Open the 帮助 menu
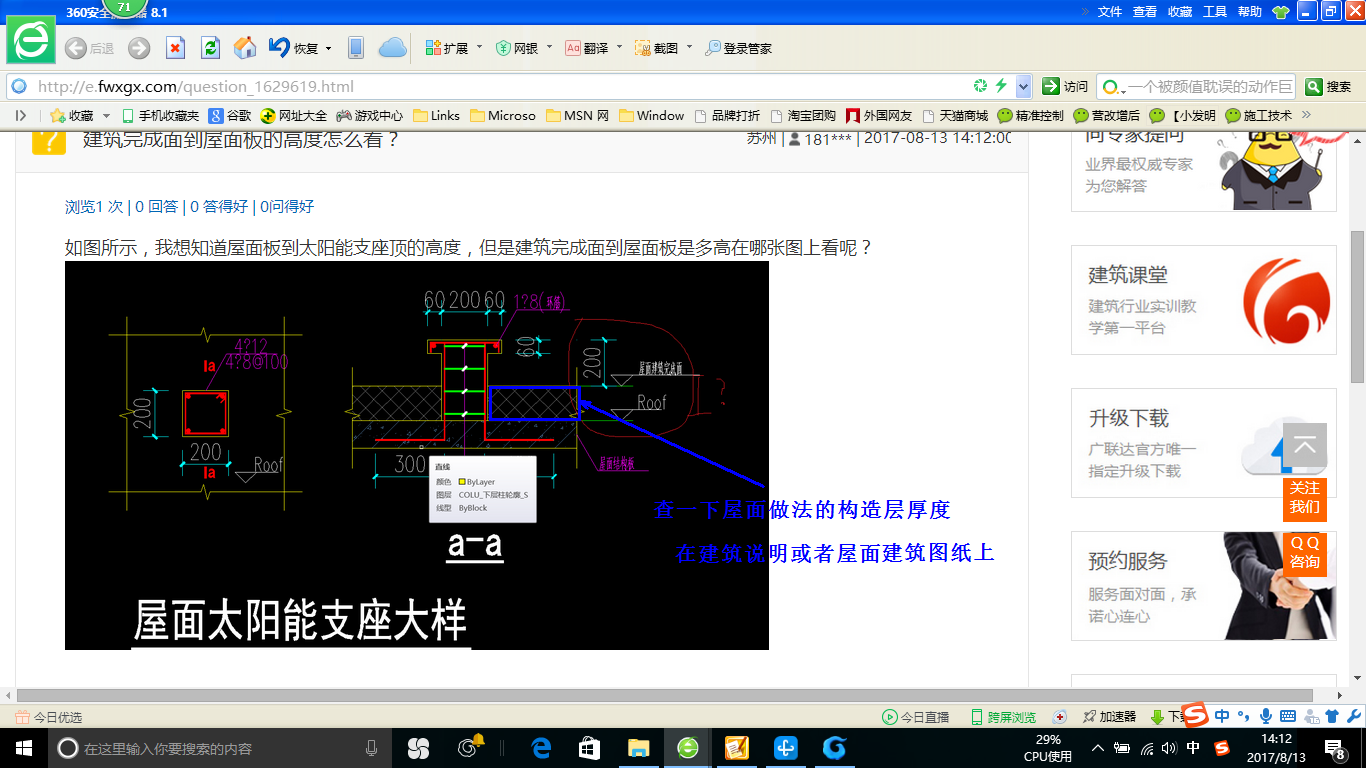 coord(1250,12)
